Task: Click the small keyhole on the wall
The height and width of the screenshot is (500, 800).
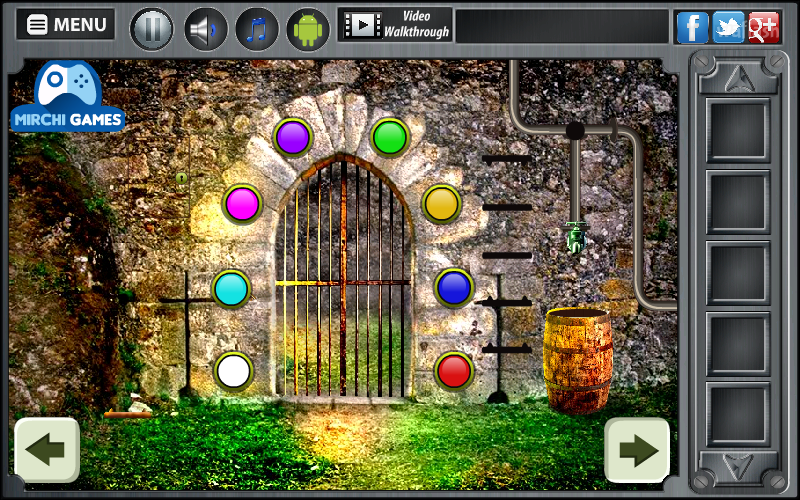Action: pyautogui.click(x=181, y=178)
